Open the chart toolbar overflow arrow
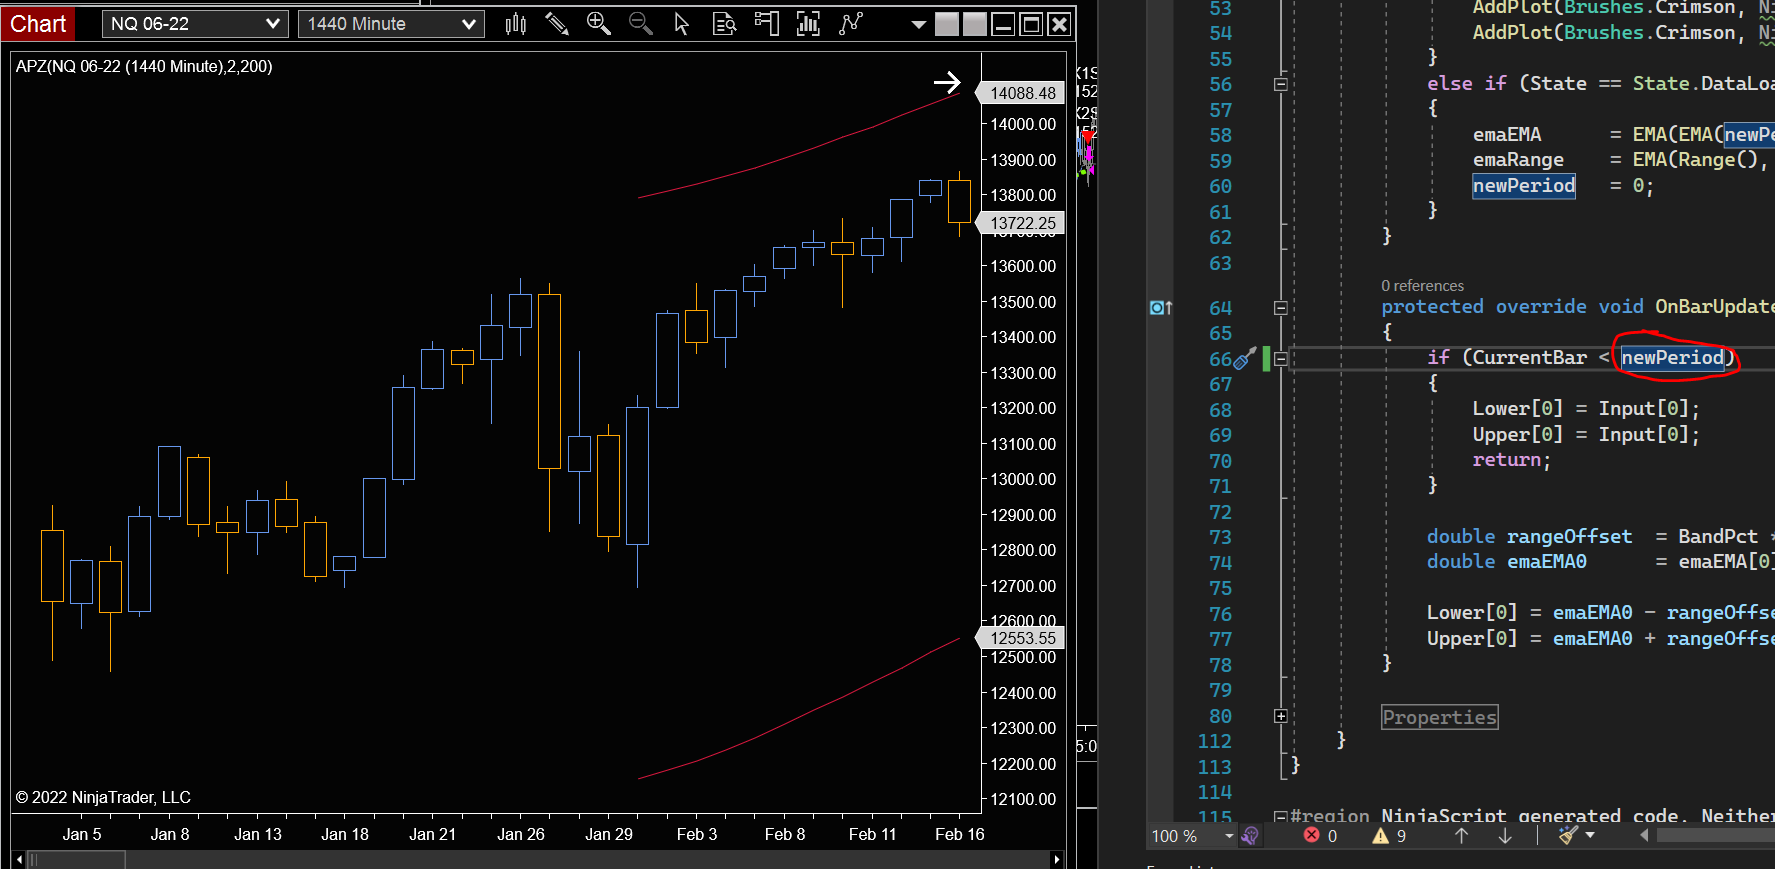Screen dimensions: 1775x869 click(919, 25)
